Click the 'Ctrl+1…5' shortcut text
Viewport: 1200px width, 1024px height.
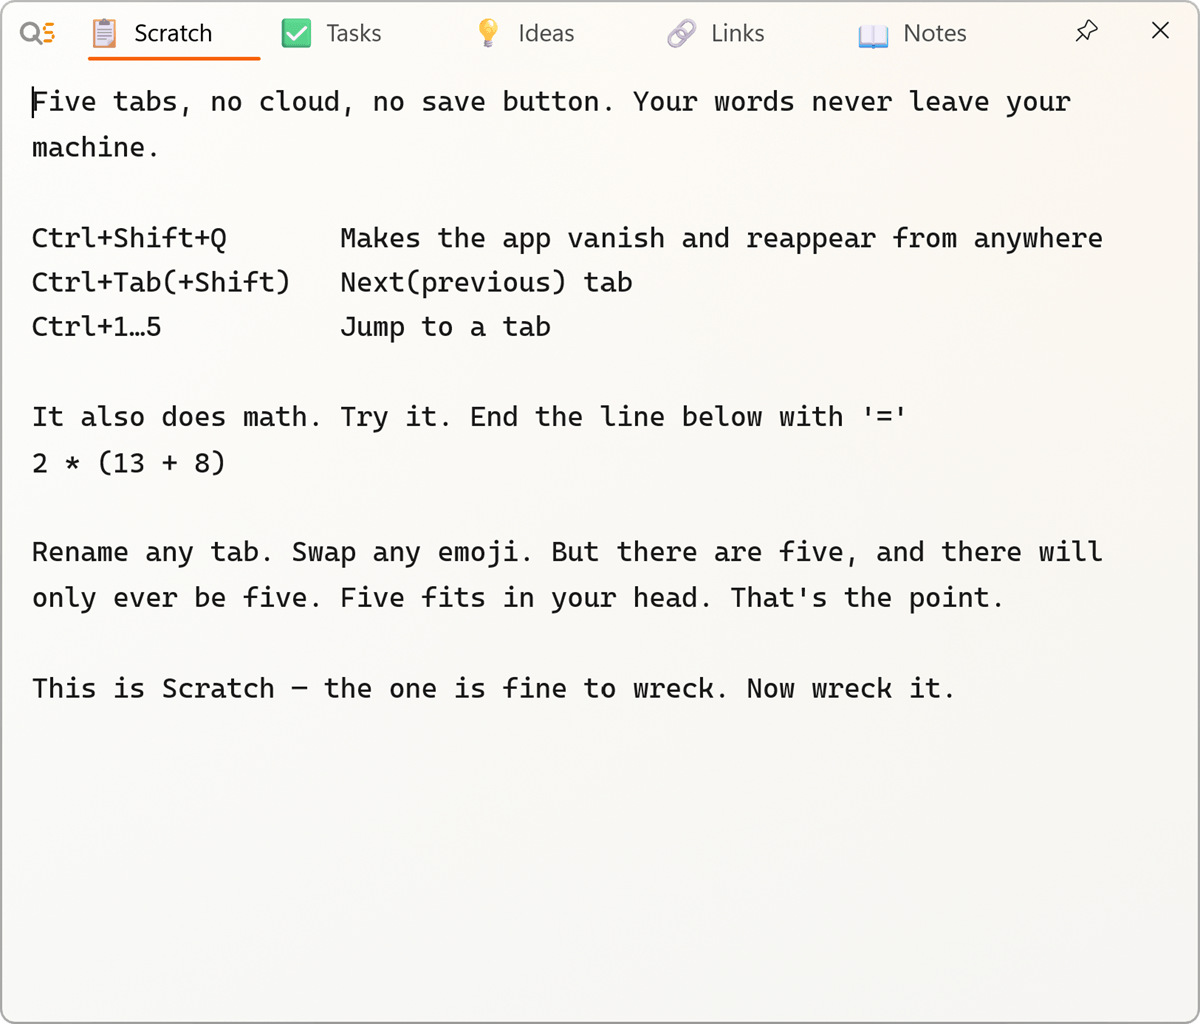[96, 327]
